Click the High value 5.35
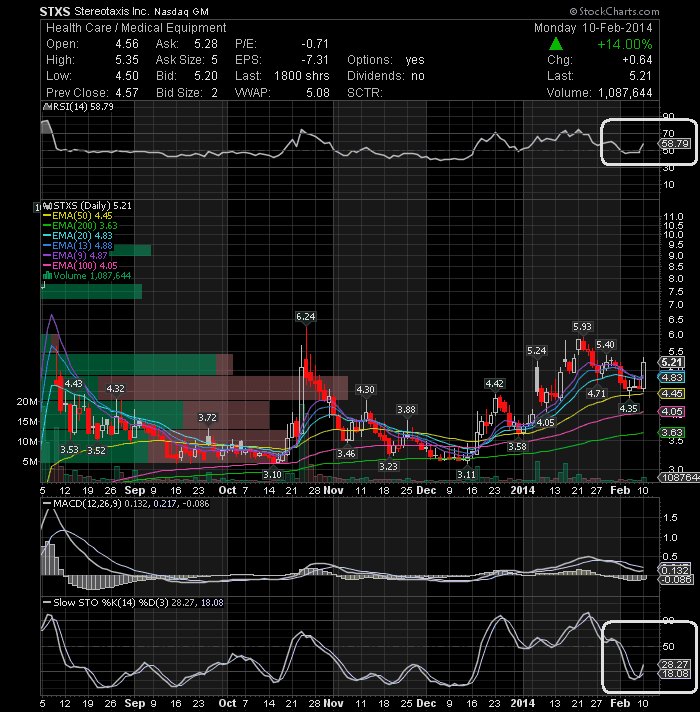Screen dimensions: 700x712 (x=127, y=59)
